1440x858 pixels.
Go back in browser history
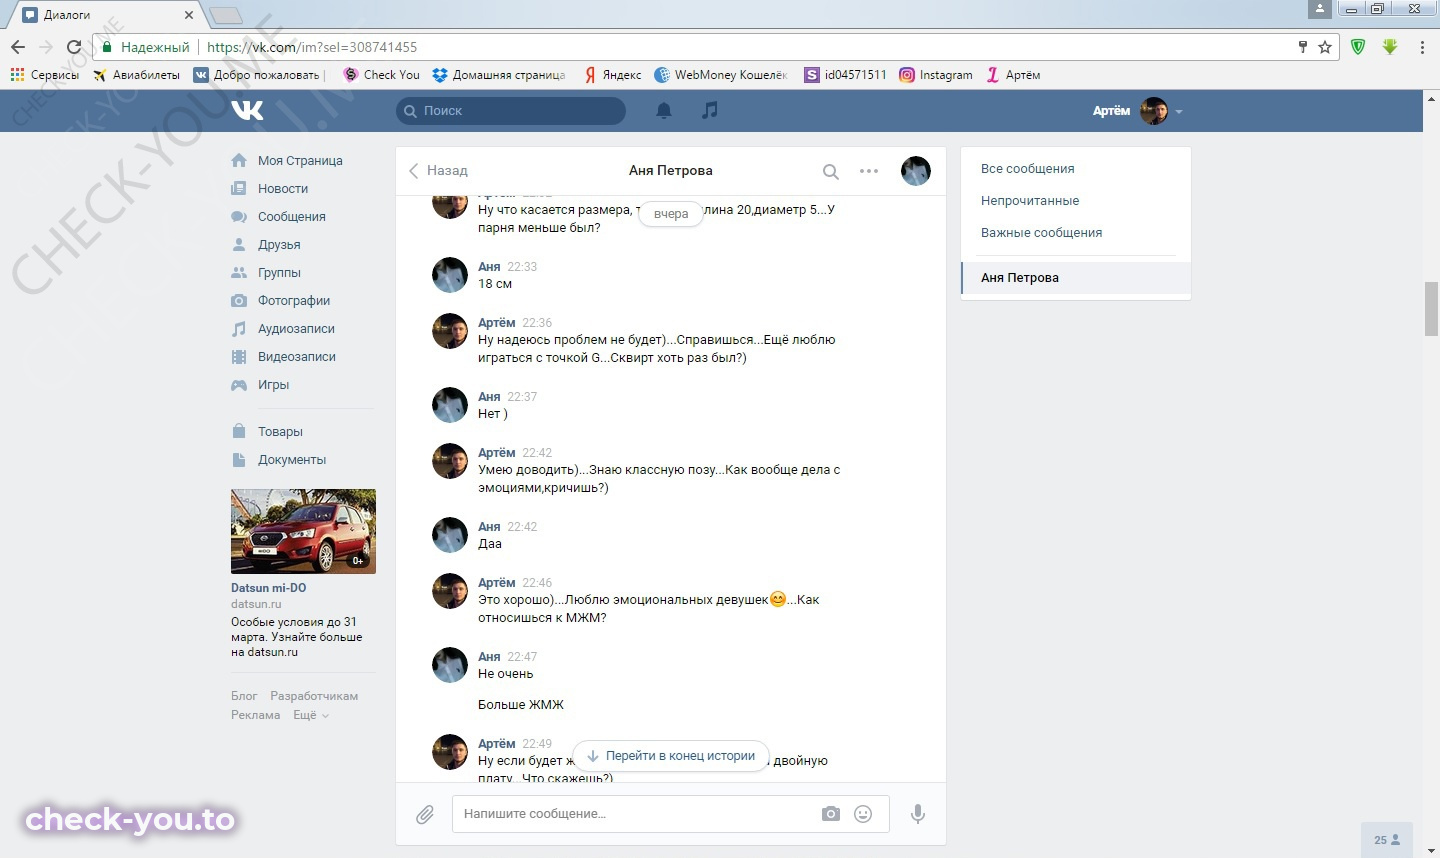click(18, 47)
